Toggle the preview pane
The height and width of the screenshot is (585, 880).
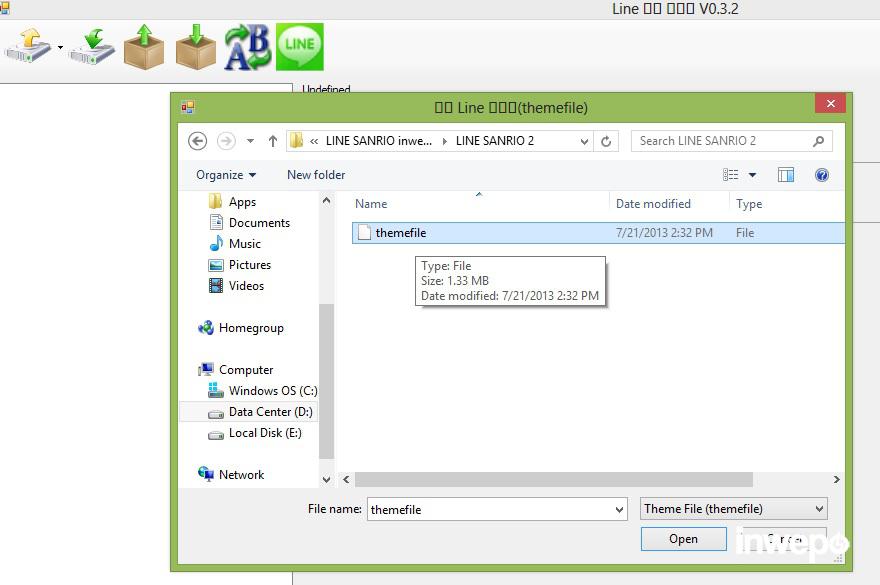(786, 175)
